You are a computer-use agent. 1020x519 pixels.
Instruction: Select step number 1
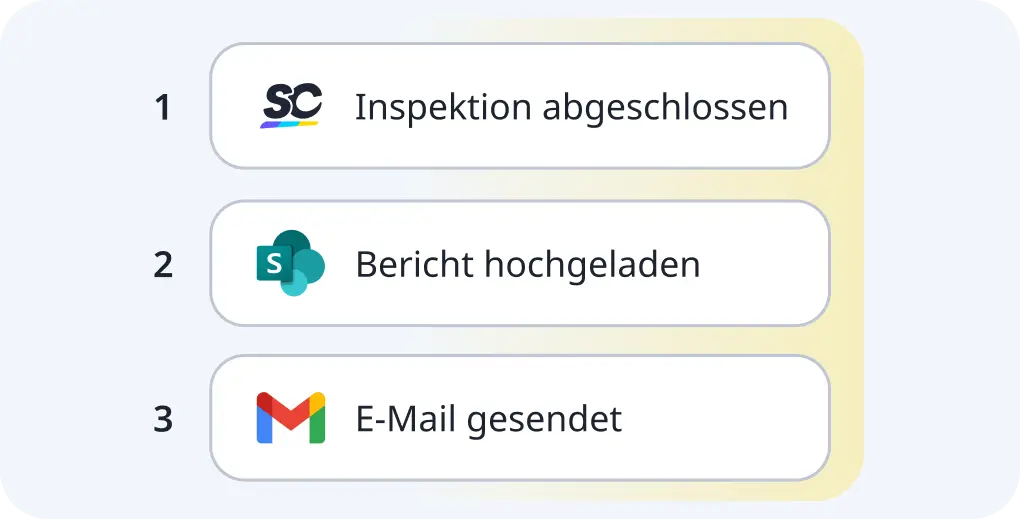click(162, 108)
